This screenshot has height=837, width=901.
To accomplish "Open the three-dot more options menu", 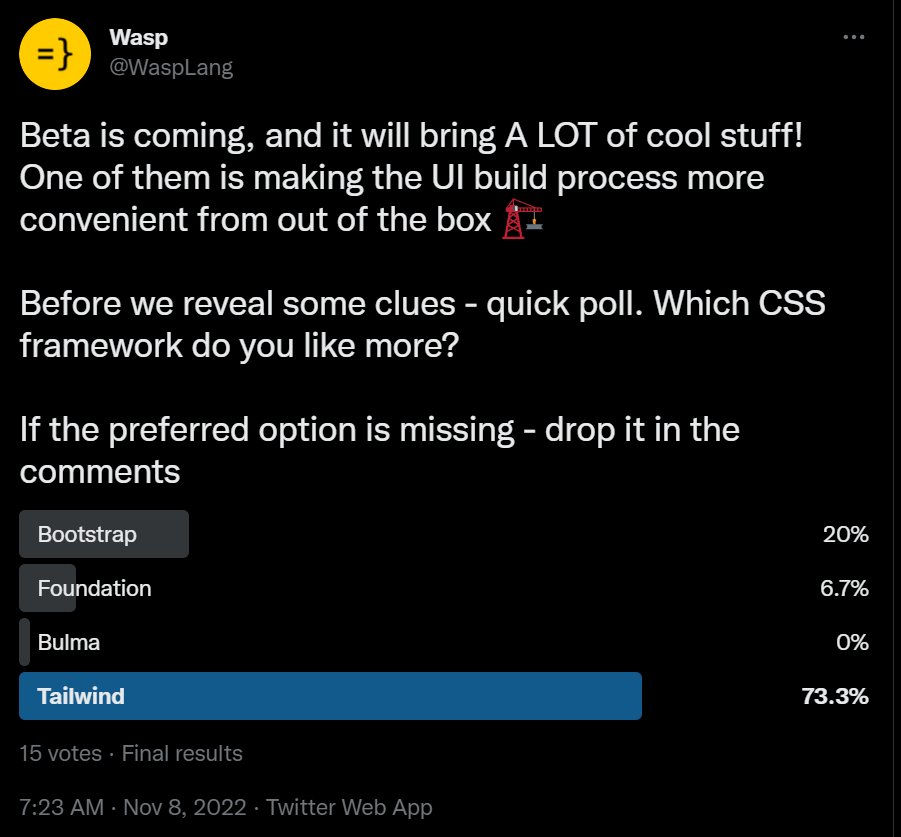I will coord(853,37).
